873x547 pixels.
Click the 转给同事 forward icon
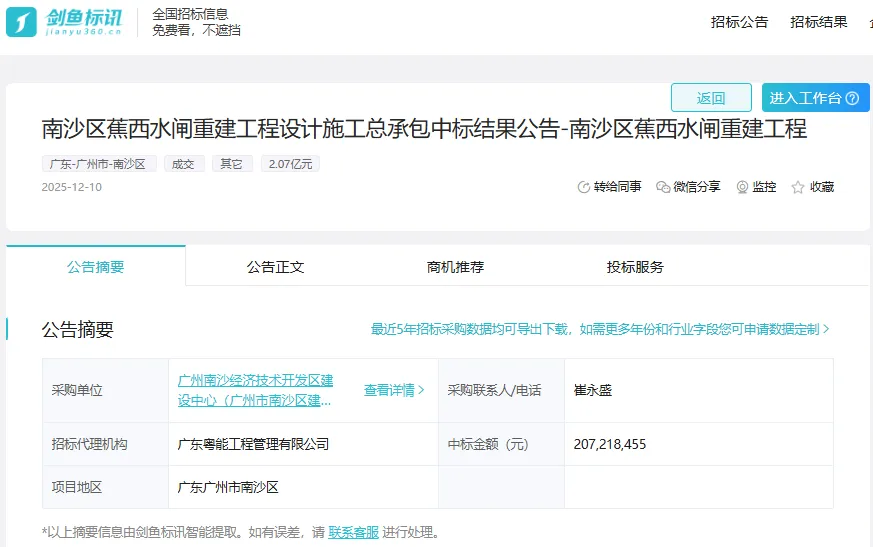[584, 187]
